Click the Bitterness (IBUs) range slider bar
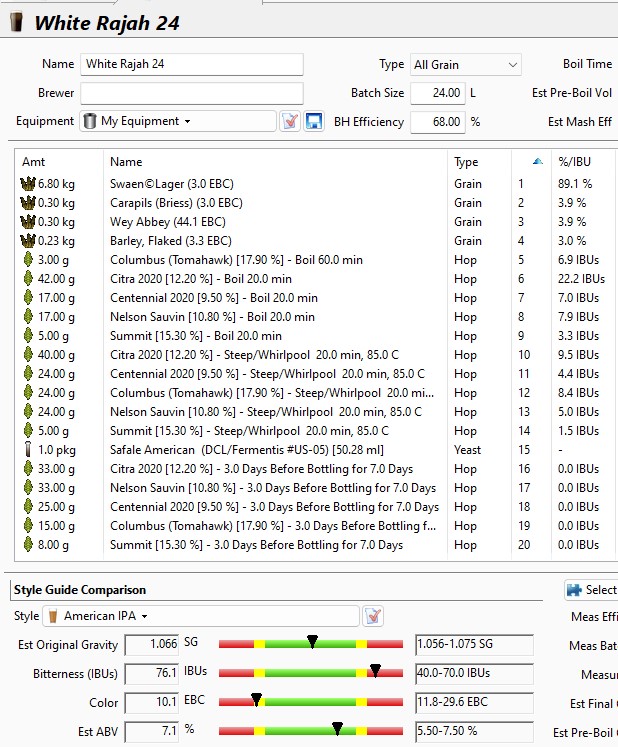The height and width of the screenshot is (747, 618). [x=310, y=674]
